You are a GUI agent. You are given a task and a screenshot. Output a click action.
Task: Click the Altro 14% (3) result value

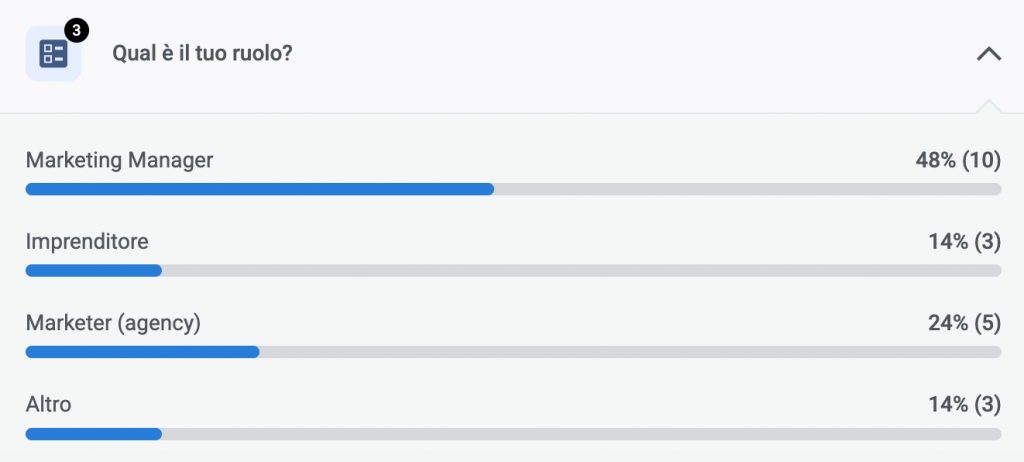(x=964, y=405)
